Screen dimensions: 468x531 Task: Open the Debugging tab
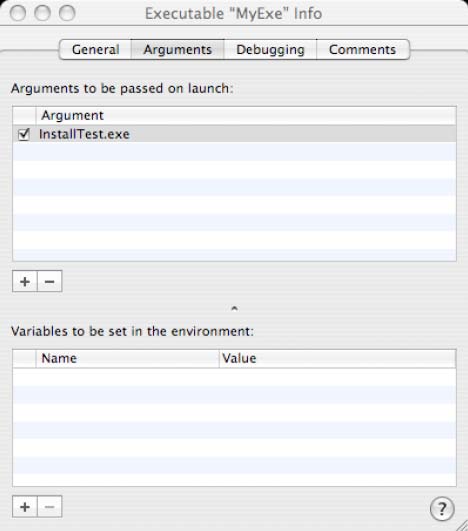tap(270, 49)
